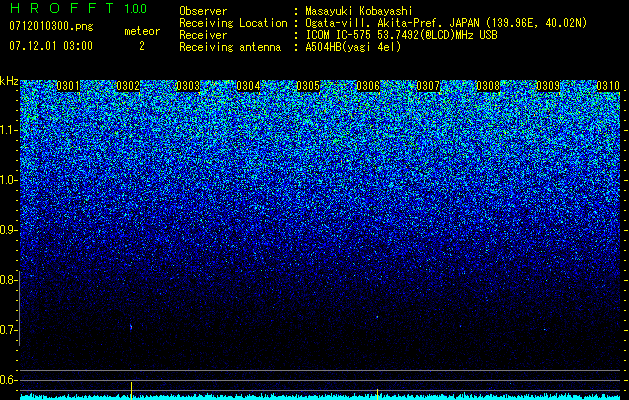629x400 pixels.
Task: Click the Observer field label
Action: coord(203,11)
